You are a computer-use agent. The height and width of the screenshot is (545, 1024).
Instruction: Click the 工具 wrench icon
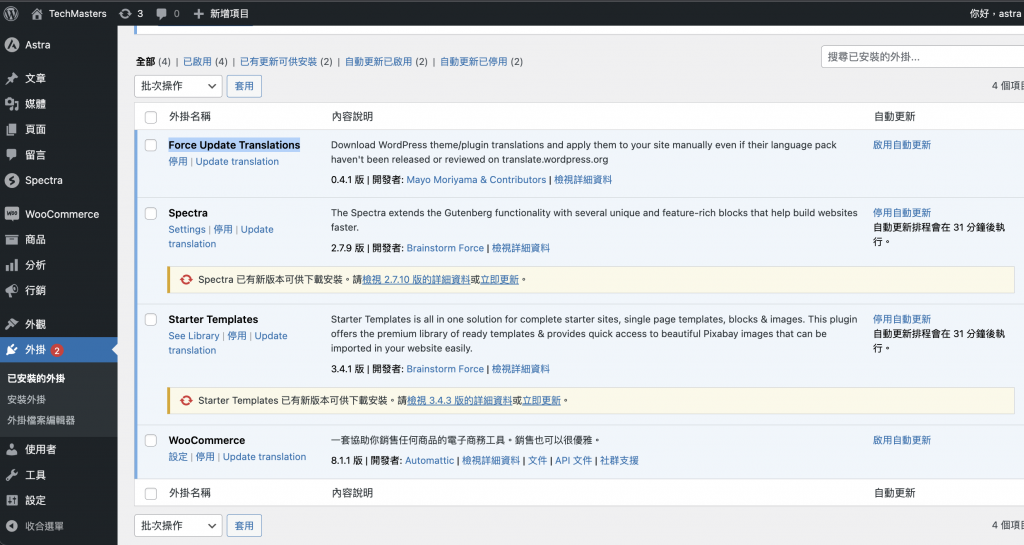coord(12,475)
